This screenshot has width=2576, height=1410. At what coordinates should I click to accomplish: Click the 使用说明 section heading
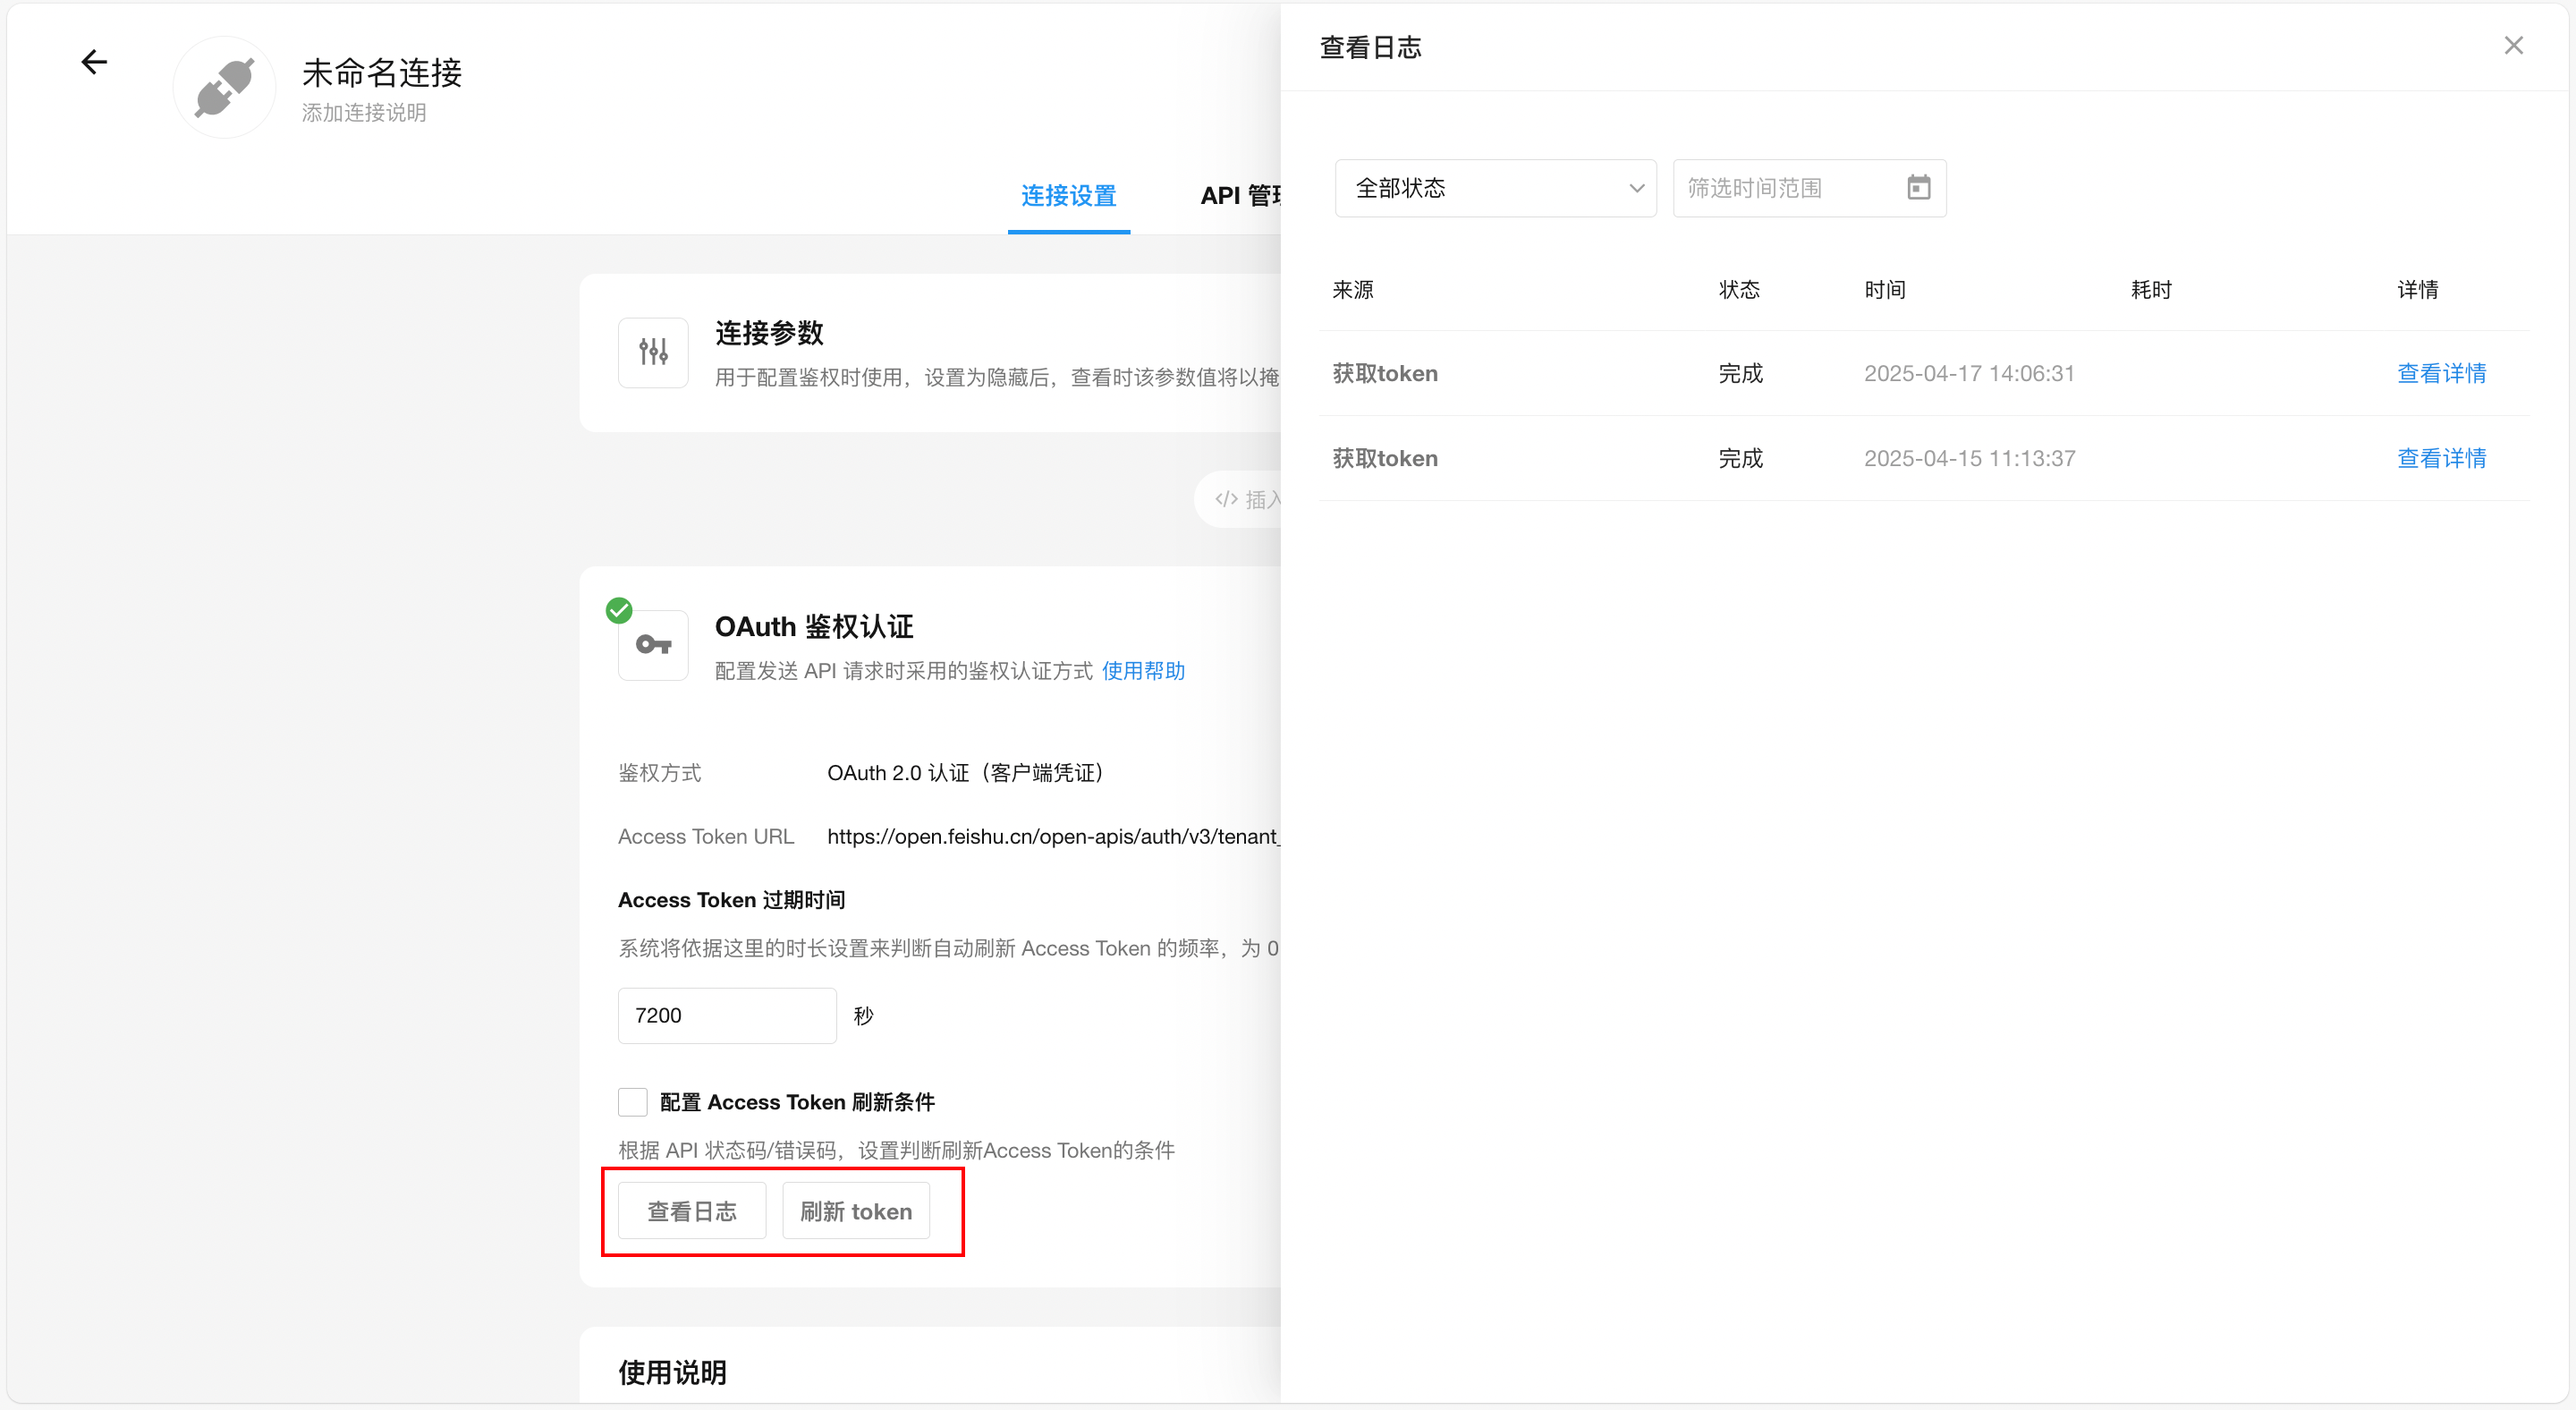[672, 1373]
